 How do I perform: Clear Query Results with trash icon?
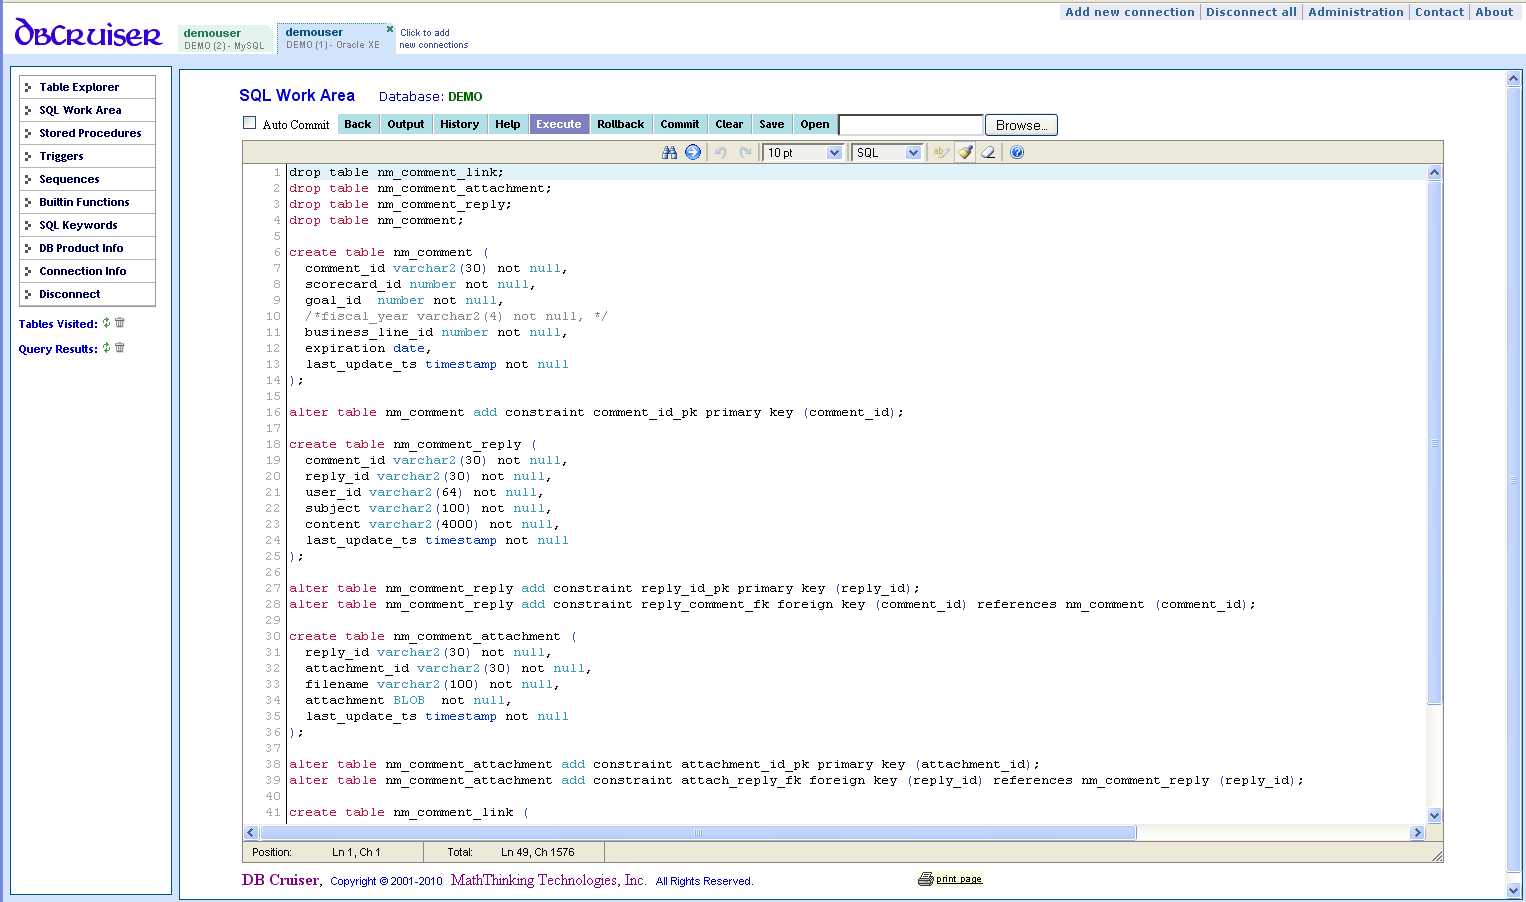120,348
